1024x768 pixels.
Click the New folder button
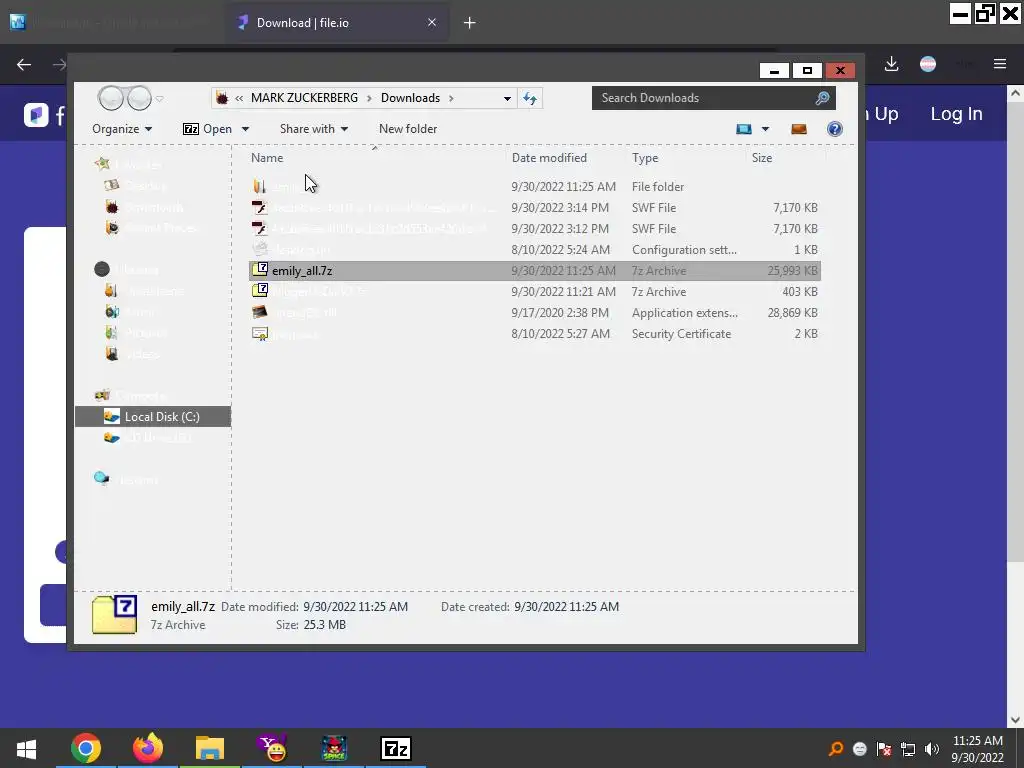[408, 129]
